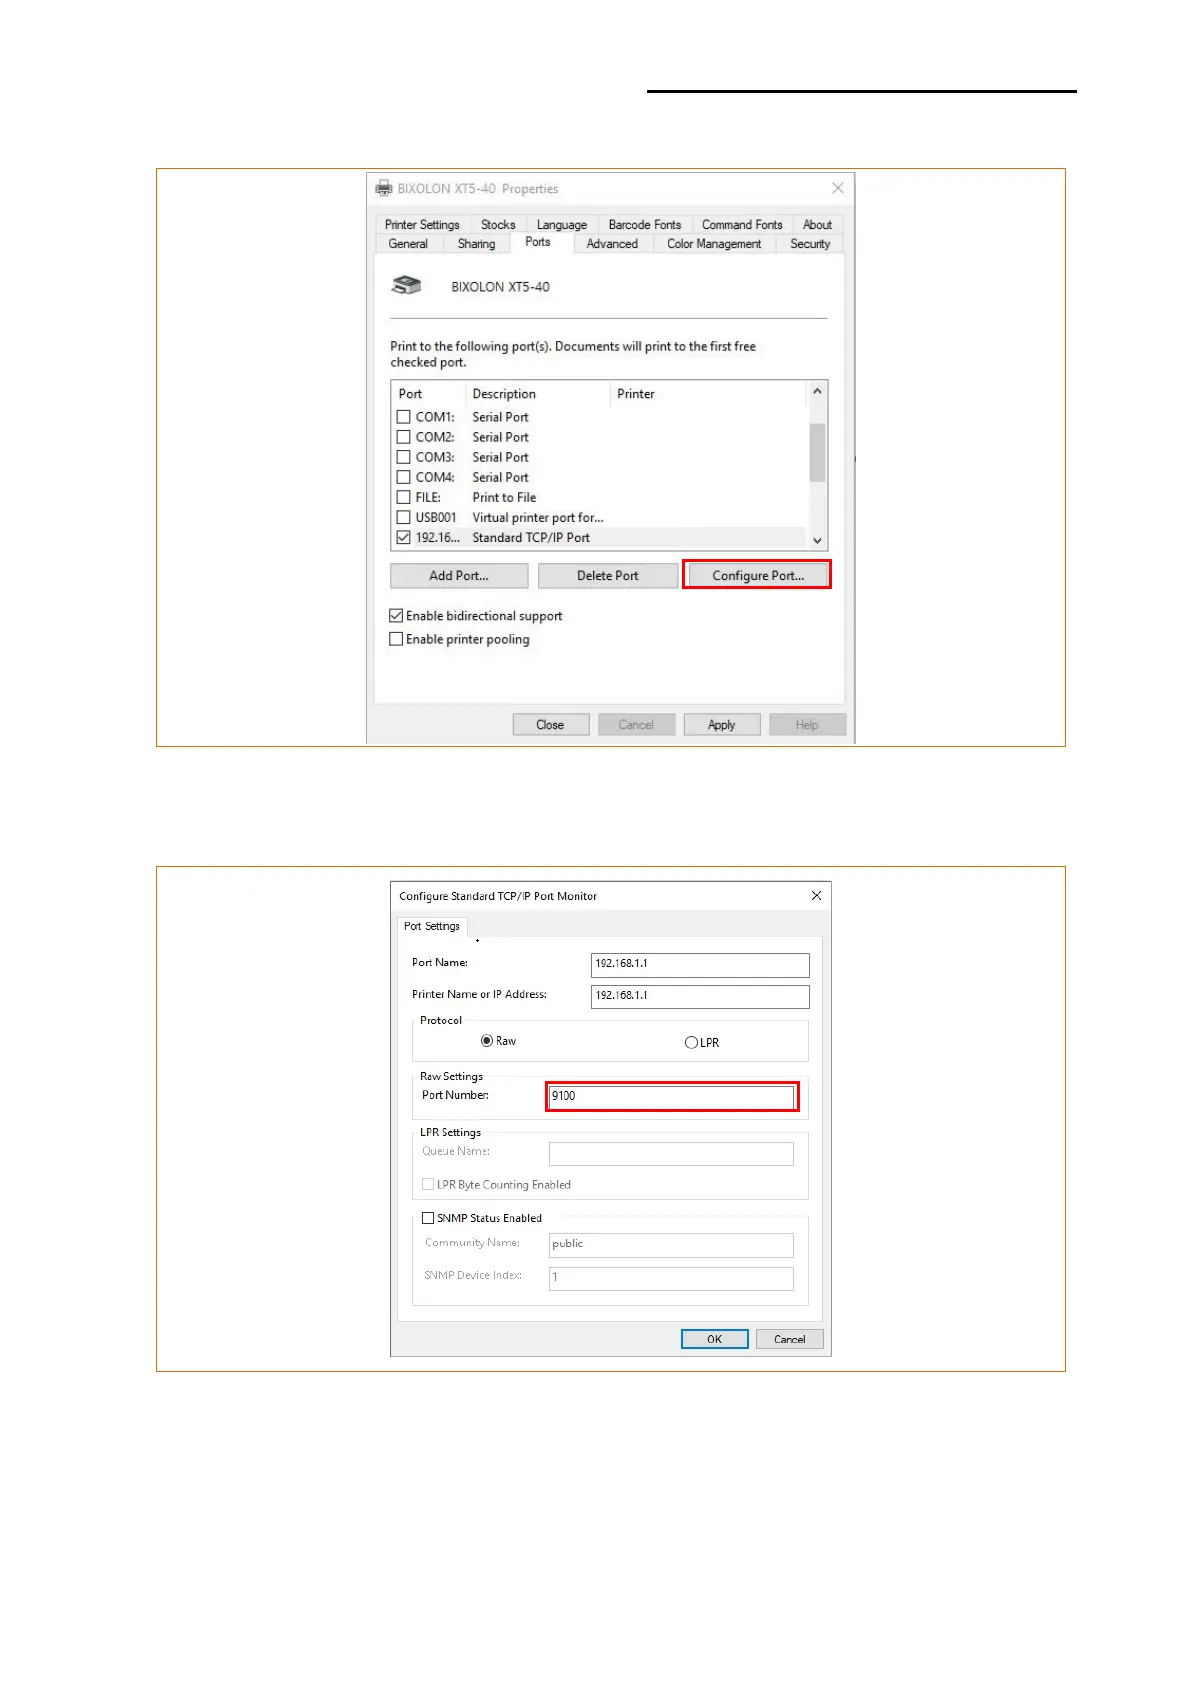The height and width of the screenshot is (1684, 1191).
Task: Open the Language tab
Action: pyautogui.click(x=562, y=225)
